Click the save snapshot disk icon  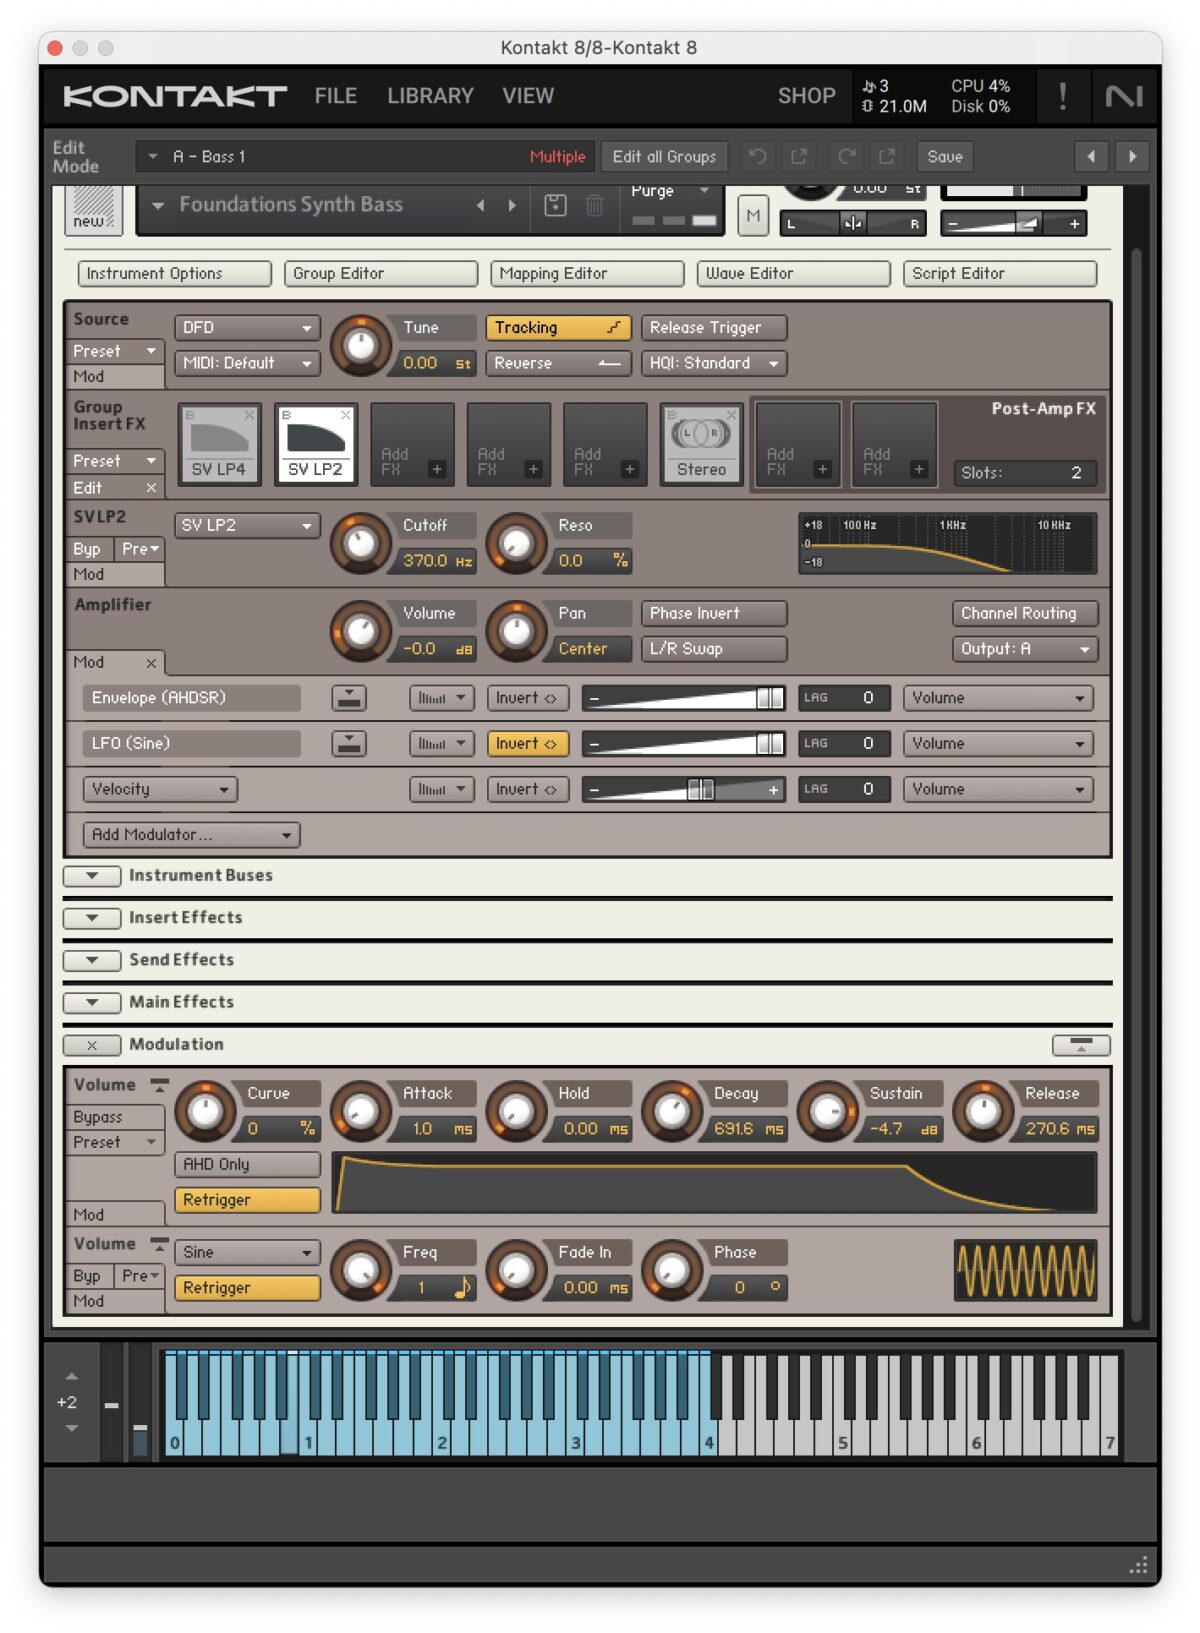click(555, 205)
